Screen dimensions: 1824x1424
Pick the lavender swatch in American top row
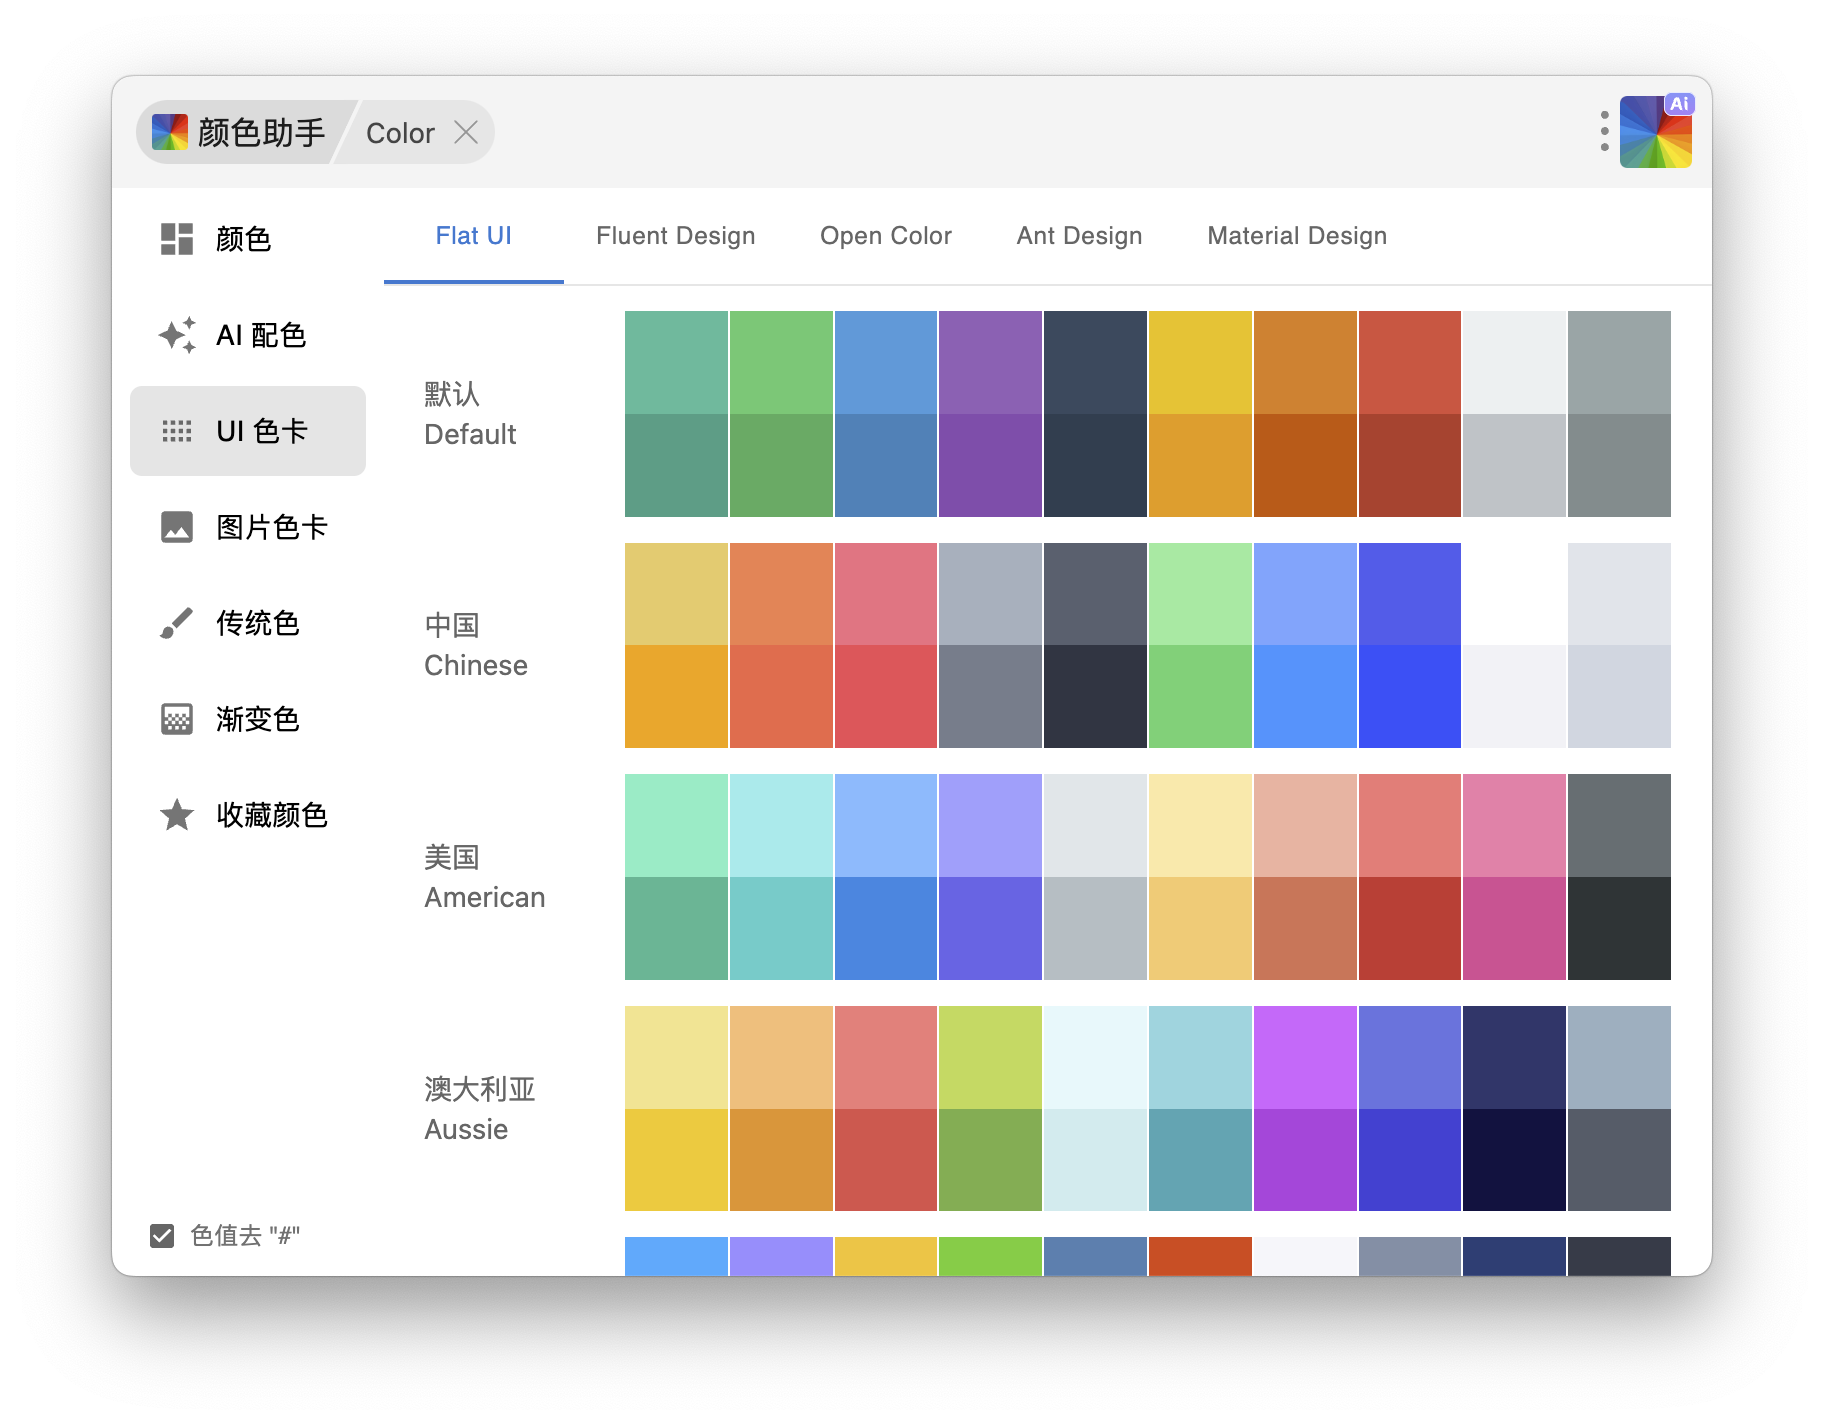(990, 825)
